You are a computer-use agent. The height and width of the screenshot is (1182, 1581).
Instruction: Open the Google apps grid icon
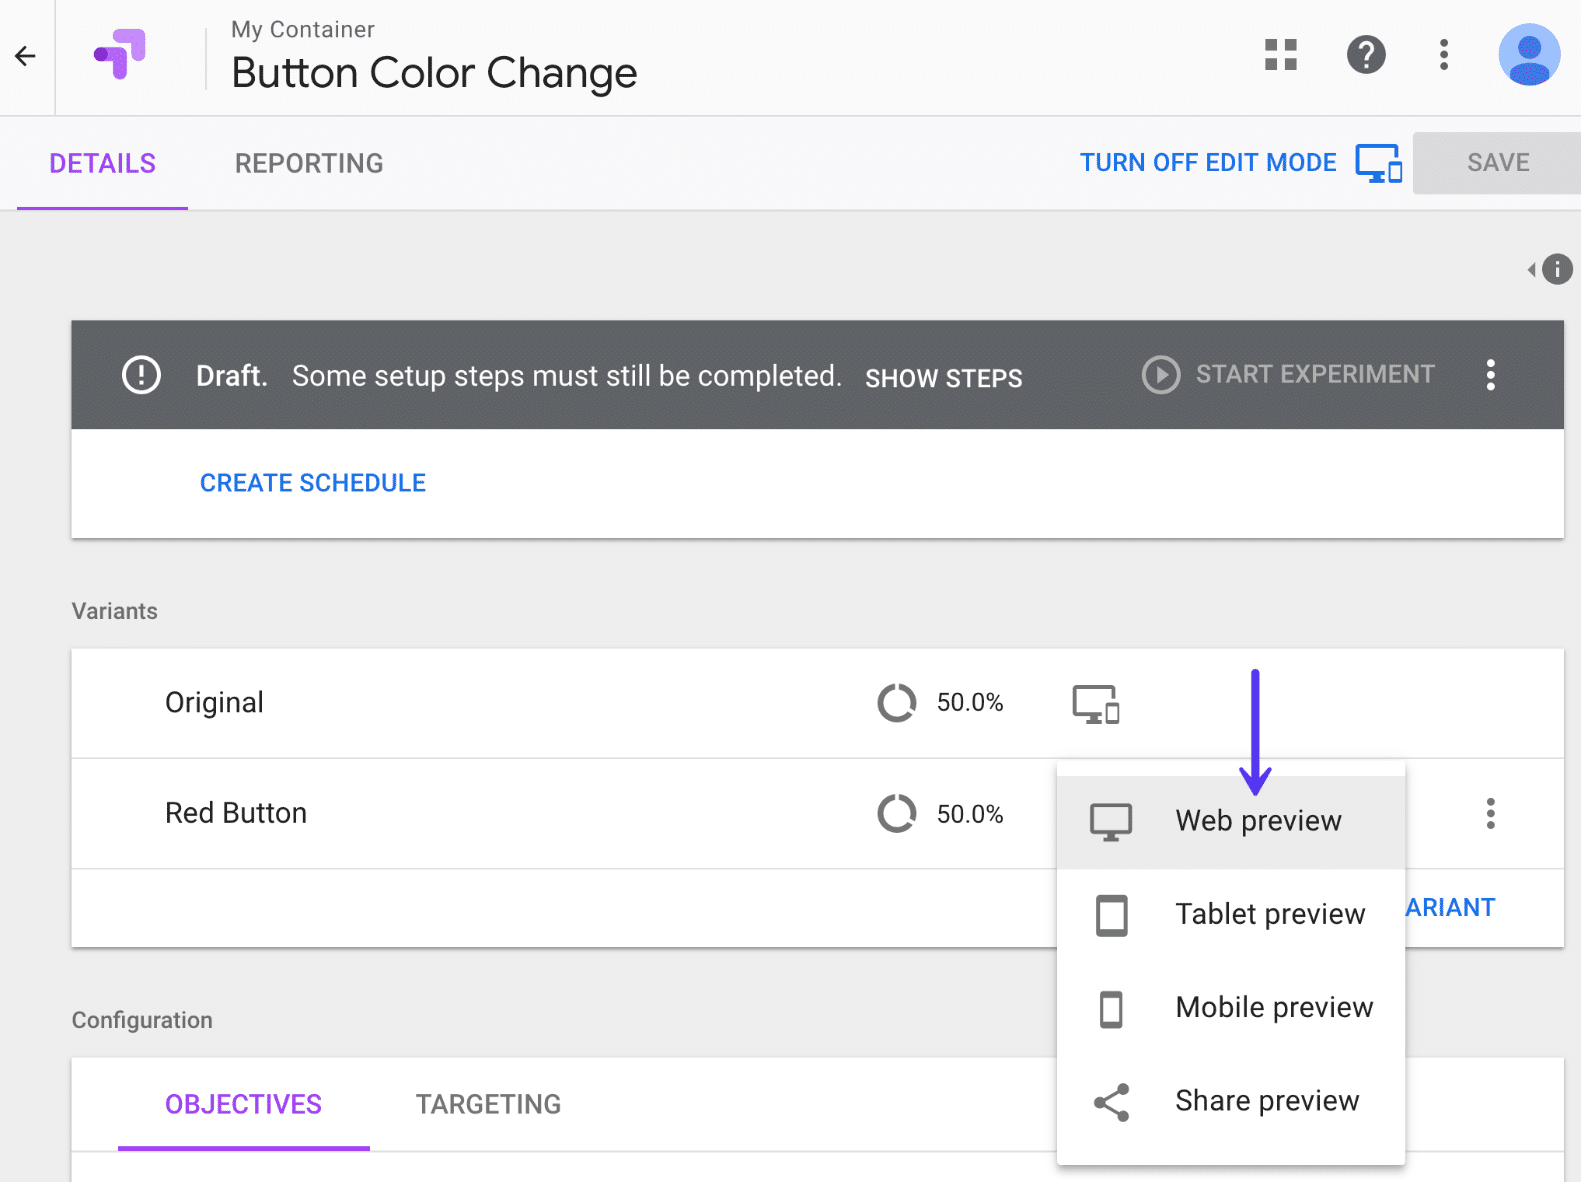(x=1280, y=55)
